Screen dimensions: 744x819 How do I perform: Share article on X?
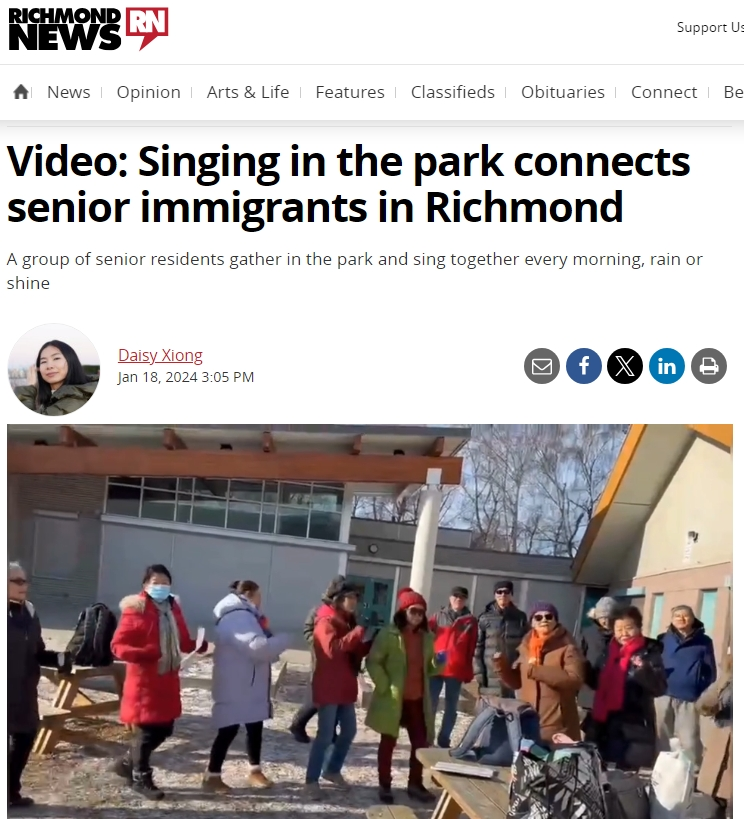(x=625, y=366)
